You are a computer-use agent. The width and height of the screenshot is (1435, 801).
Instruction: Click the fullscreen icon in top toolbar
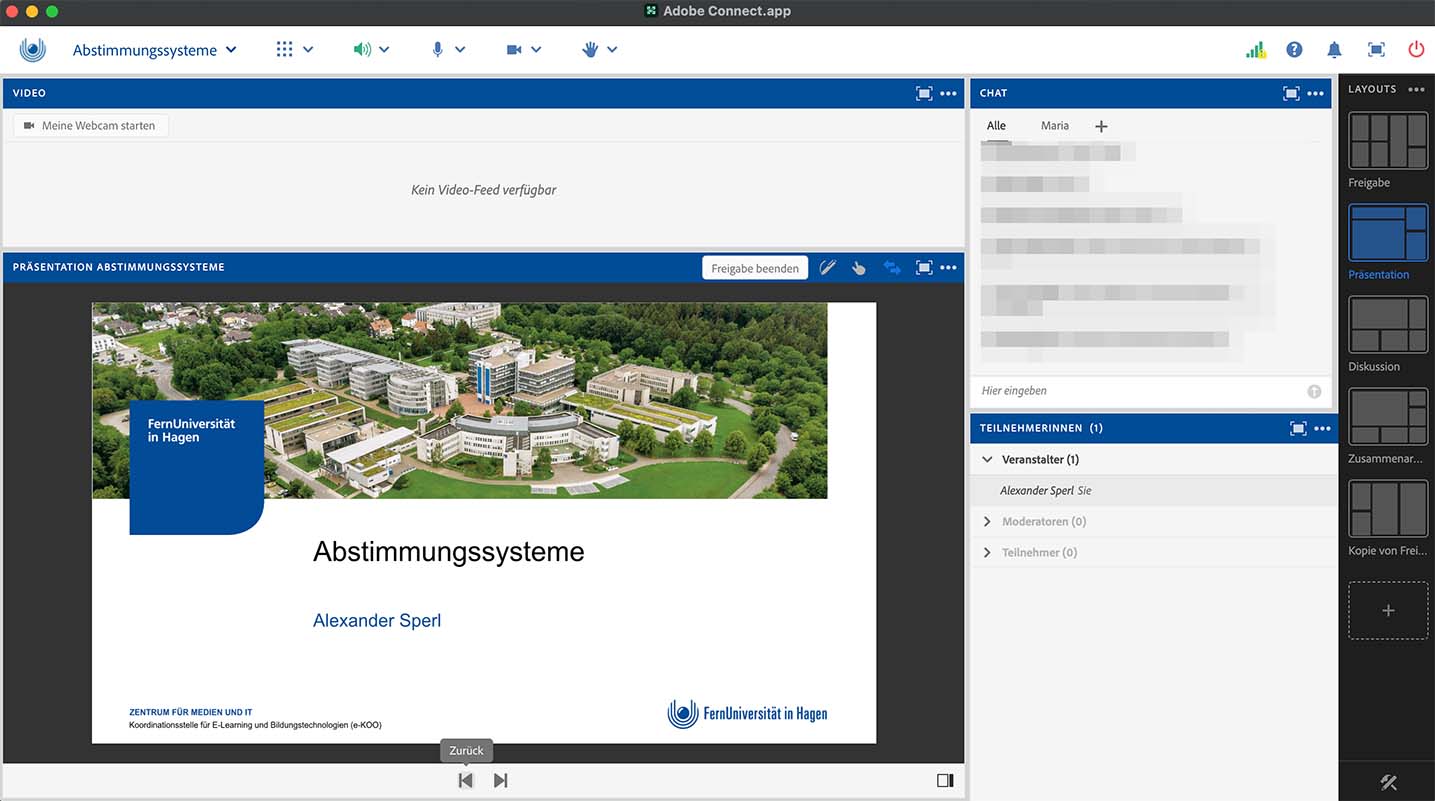(1376, 49)
